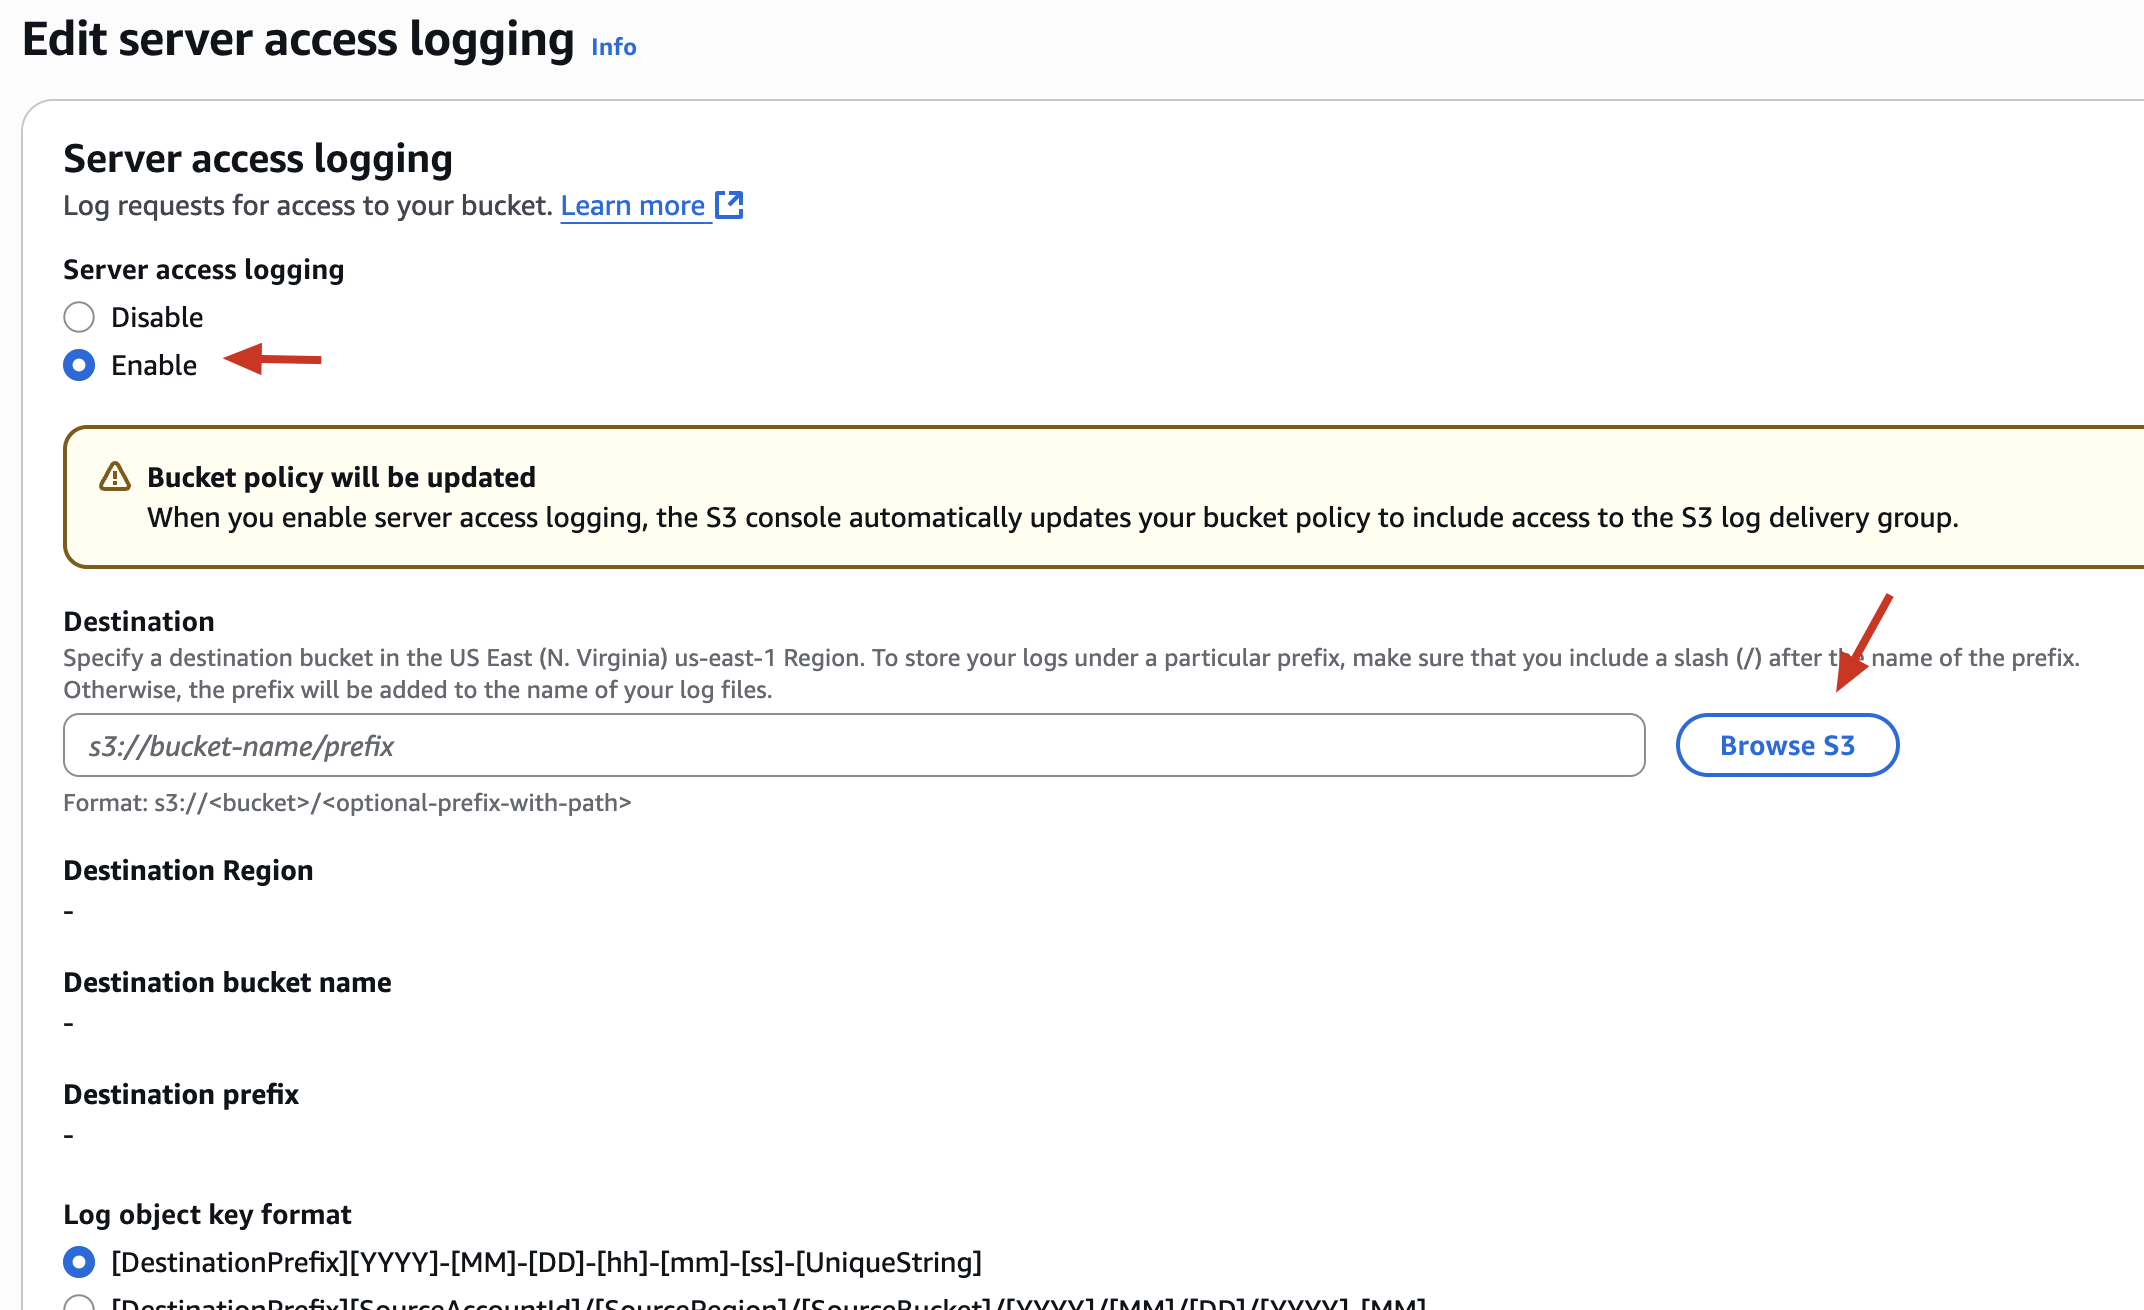Click the Edit server access logging page title
2144x1310 pixels.
click(x=298, y=40)
